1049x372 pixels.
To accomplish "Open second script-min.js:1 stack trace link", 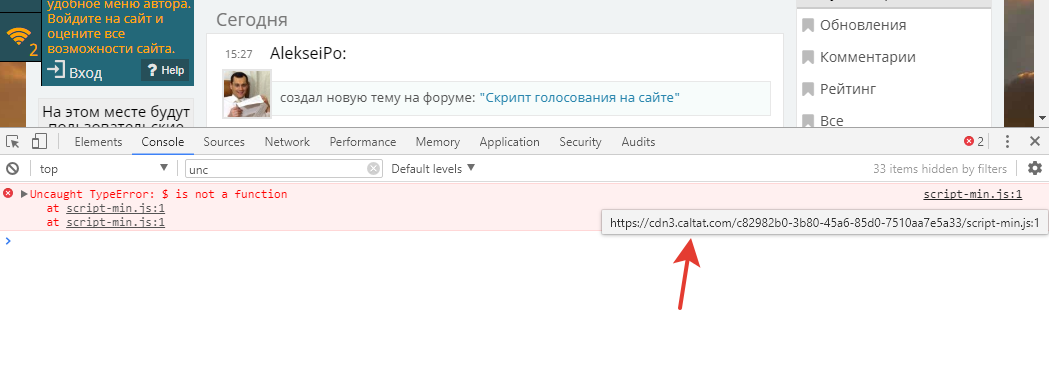I will tap(115, 222).
